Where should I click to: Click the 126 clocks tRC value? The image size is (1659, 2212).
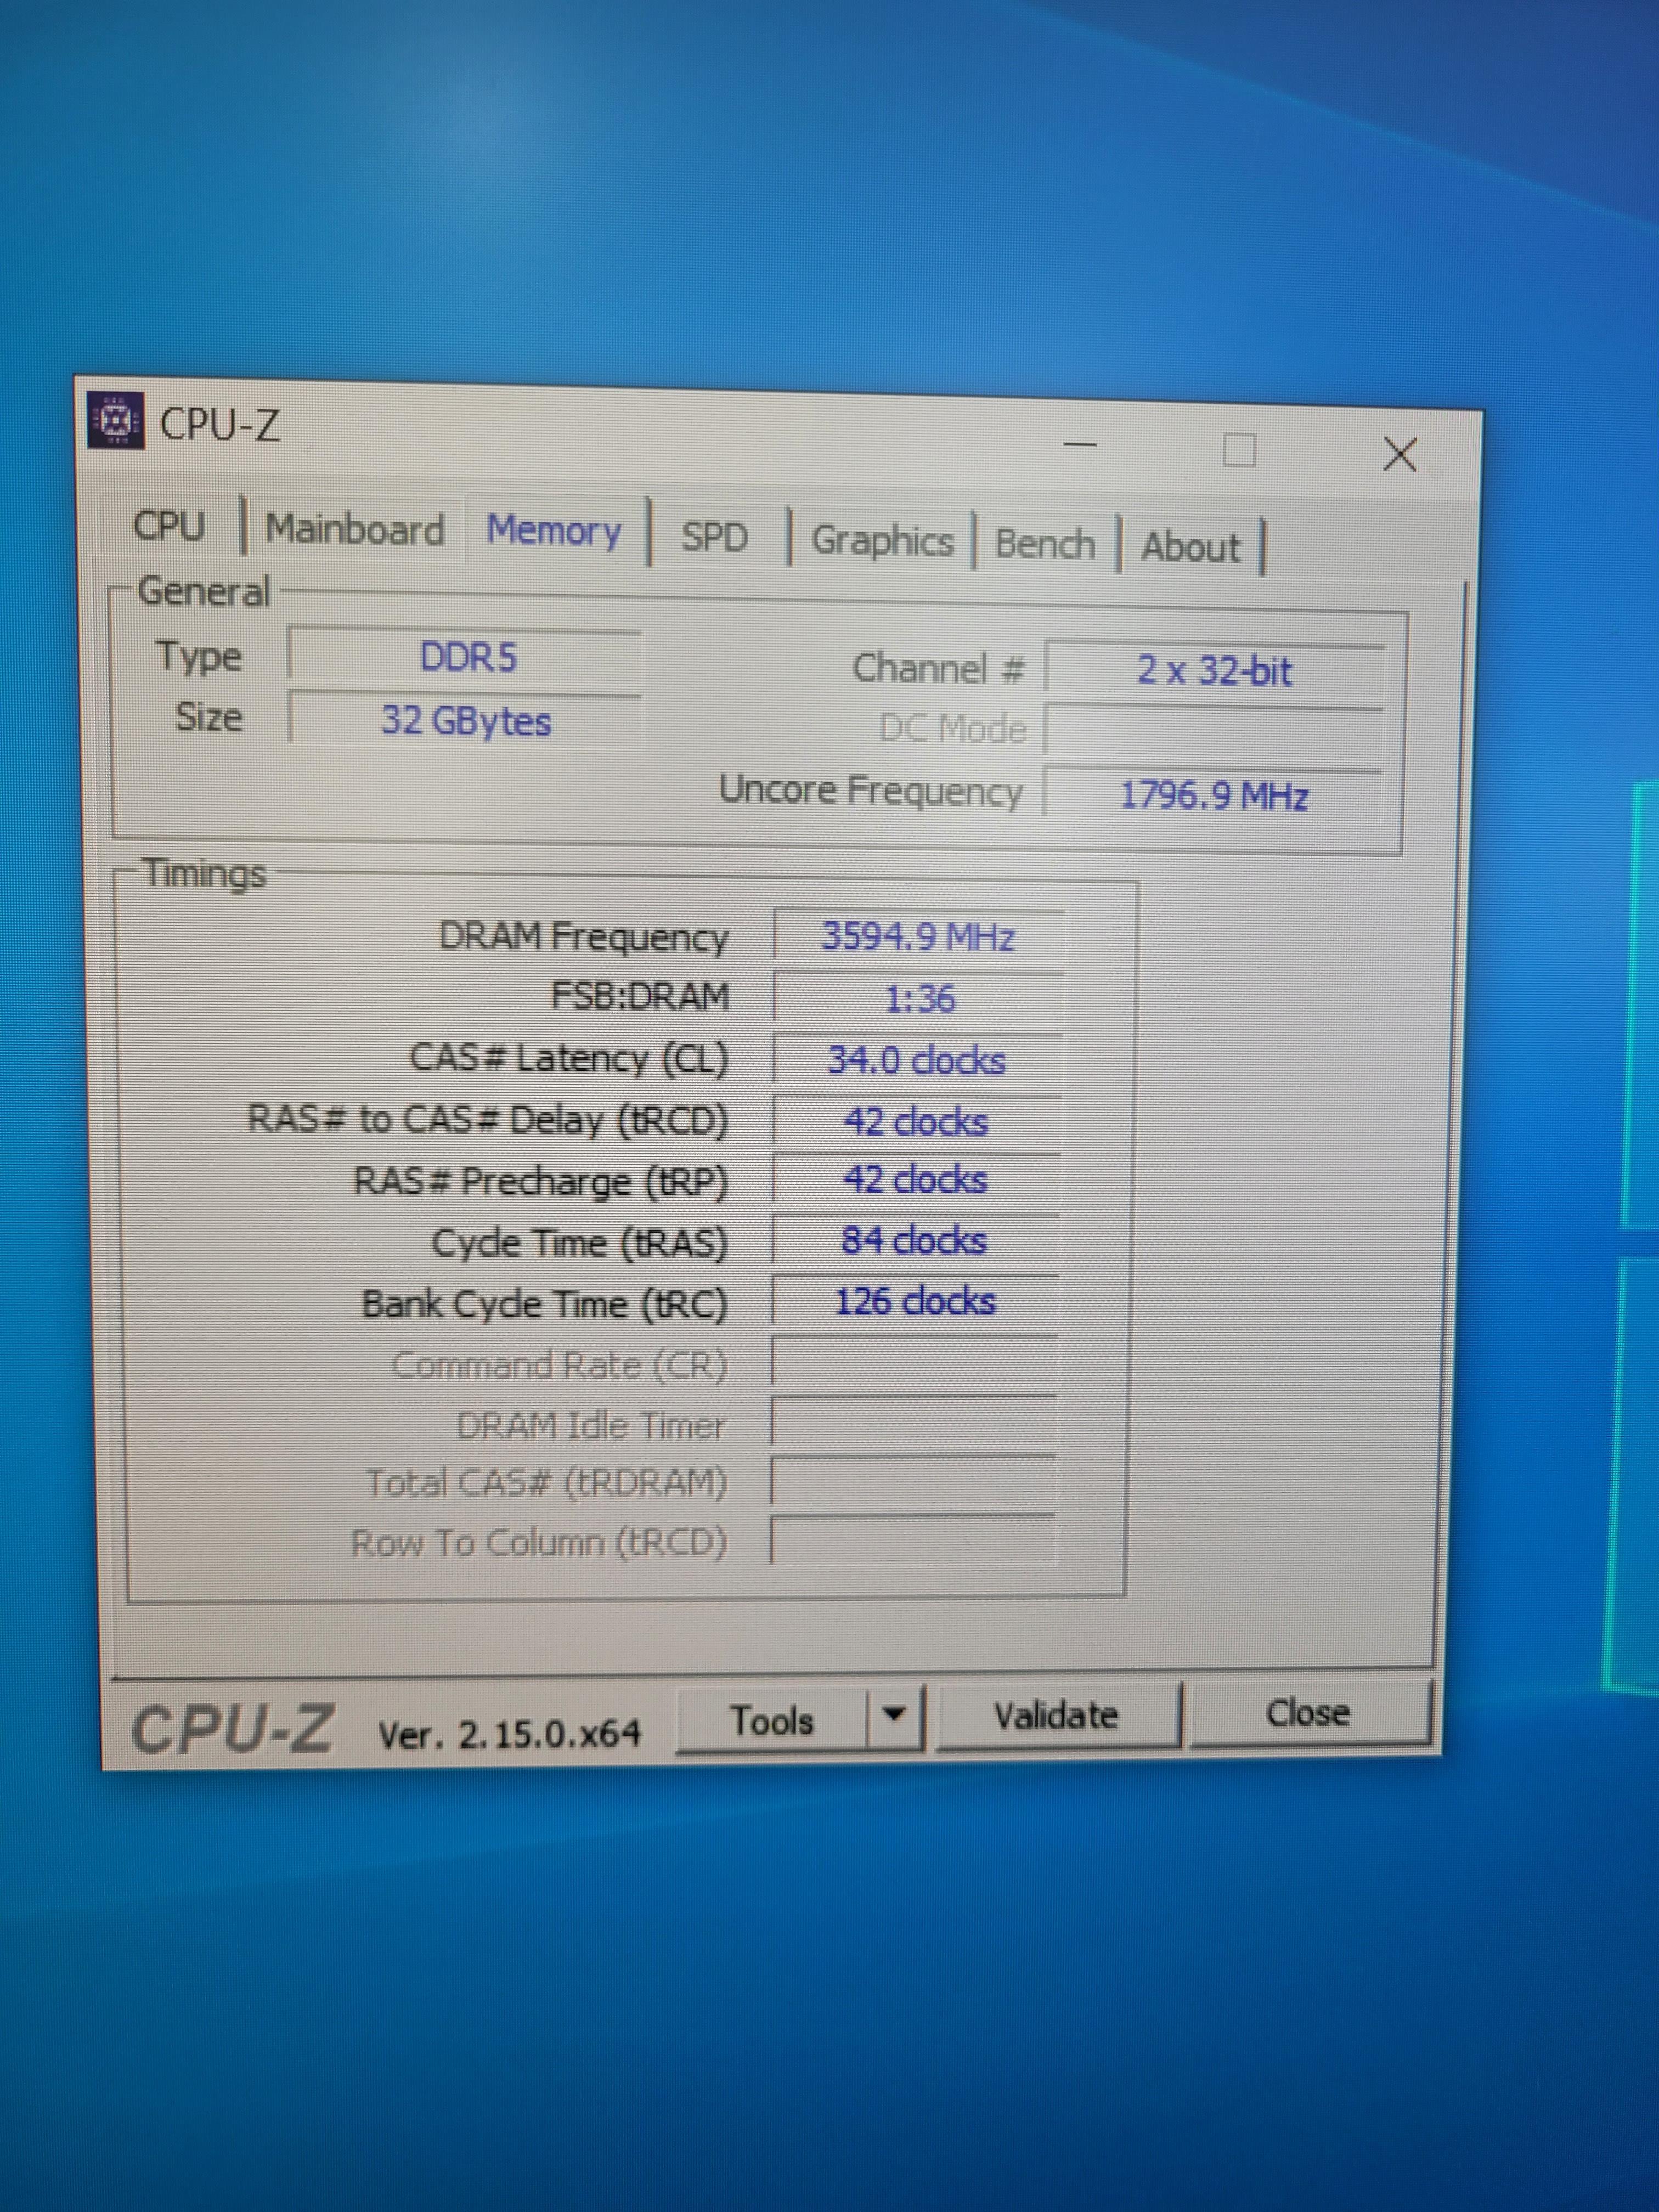pyautogui.click(x=915, y=1301)
